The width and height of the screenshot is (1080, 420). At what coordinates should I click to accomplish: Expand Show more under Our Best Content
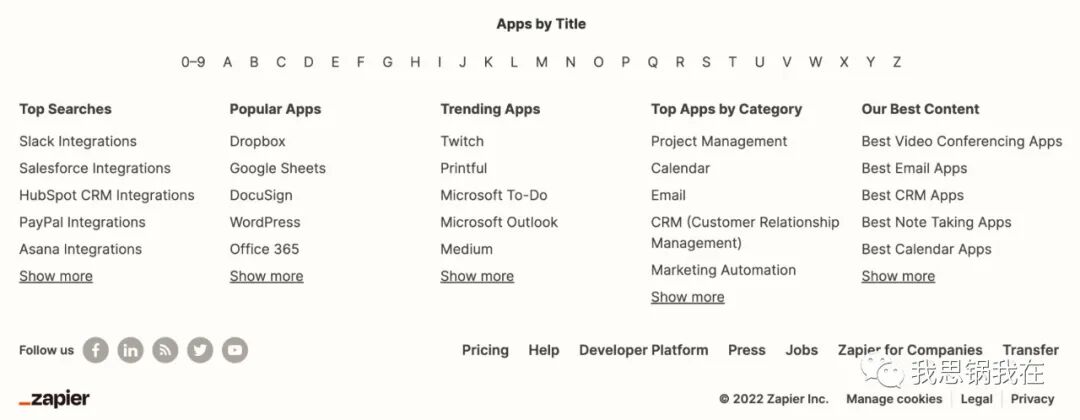click(x=898, y=276)
